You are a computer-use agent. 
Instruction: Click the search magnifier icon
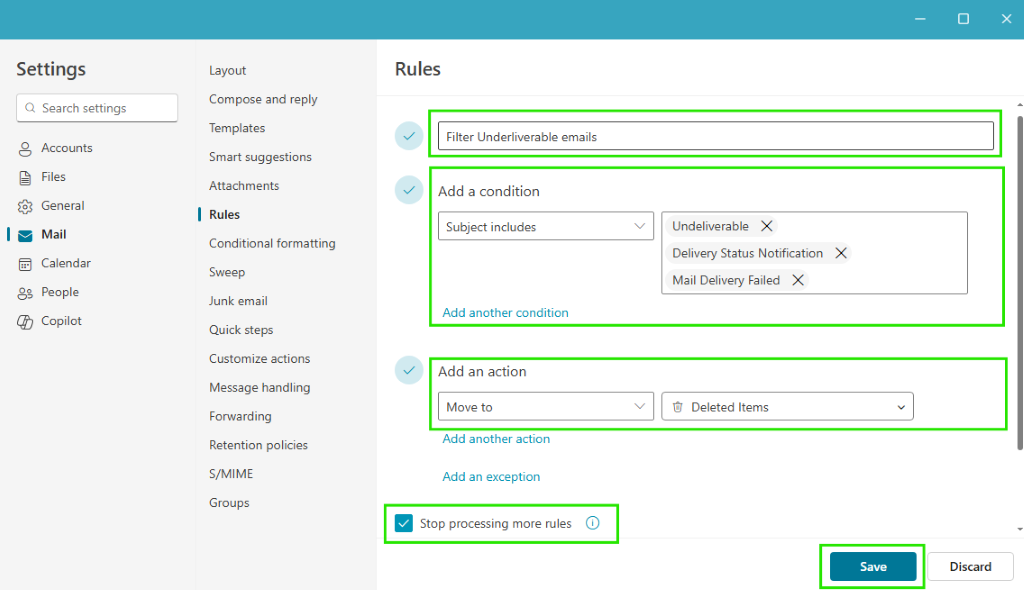(x=30, y=108)
